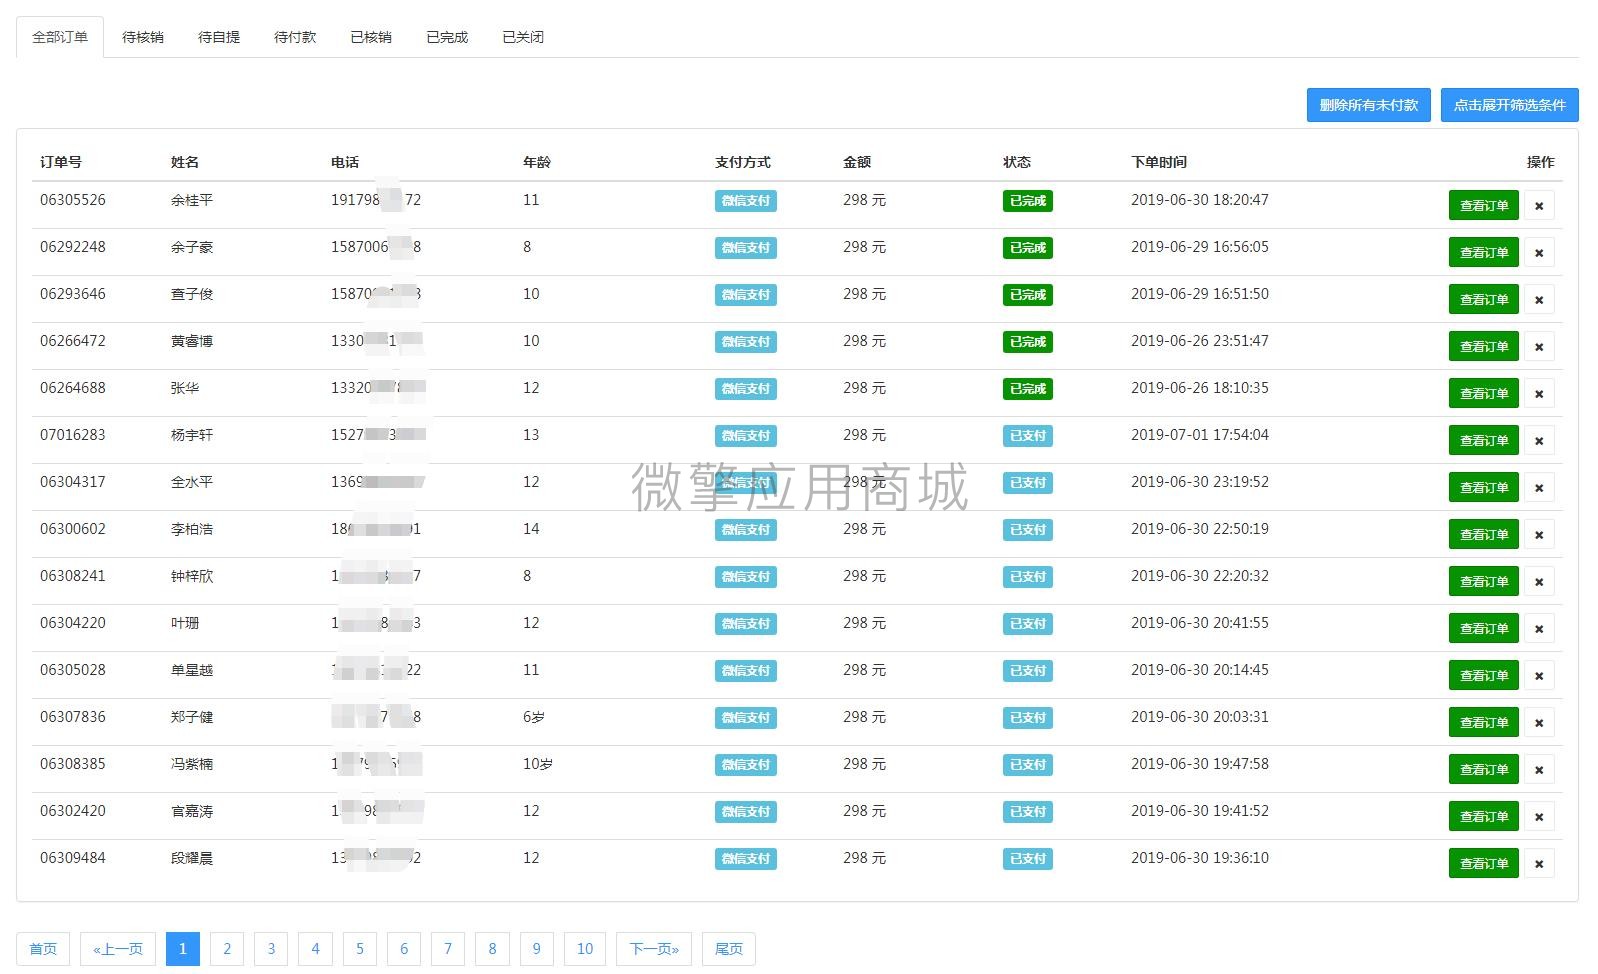
Task: Open 查看订单 for 张华's order
Action: [x=1484, y=393]
